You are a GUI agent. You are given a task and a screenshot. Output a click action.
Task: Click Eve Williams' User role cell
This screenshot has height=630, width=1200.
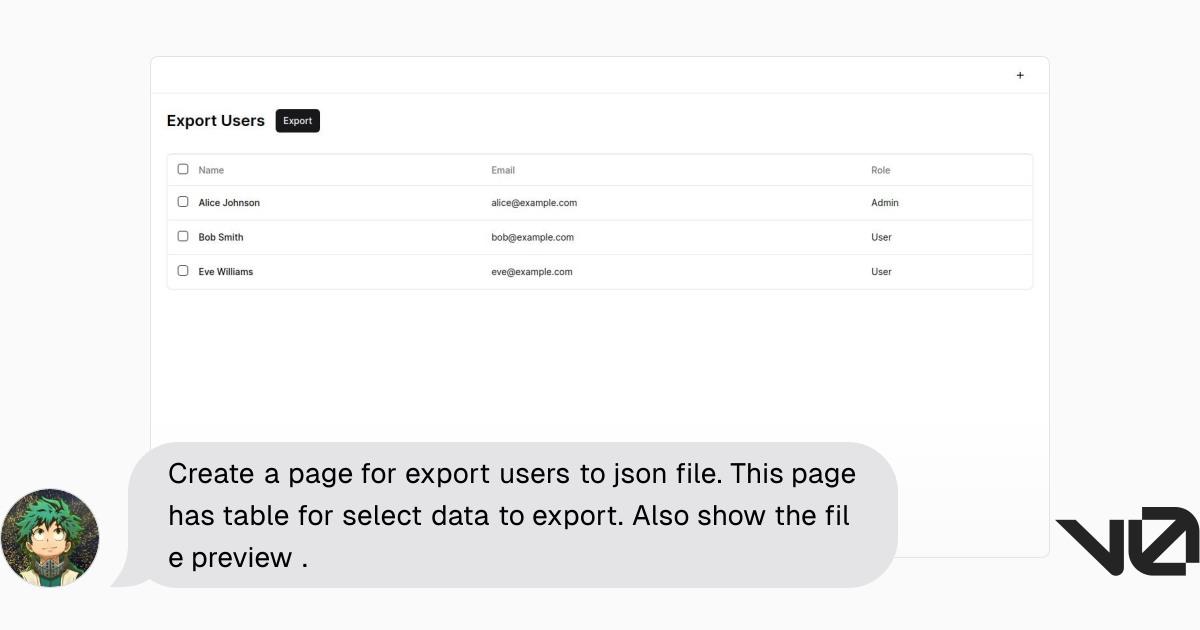(881, 272)
